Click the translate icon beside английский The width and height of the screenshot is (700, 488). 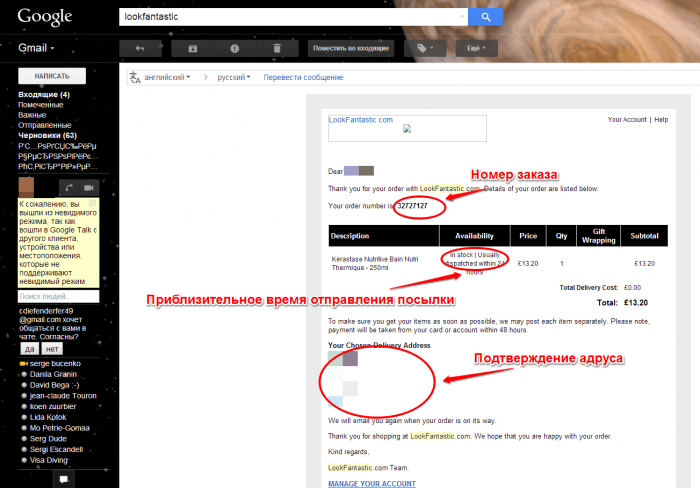point(135,78)
